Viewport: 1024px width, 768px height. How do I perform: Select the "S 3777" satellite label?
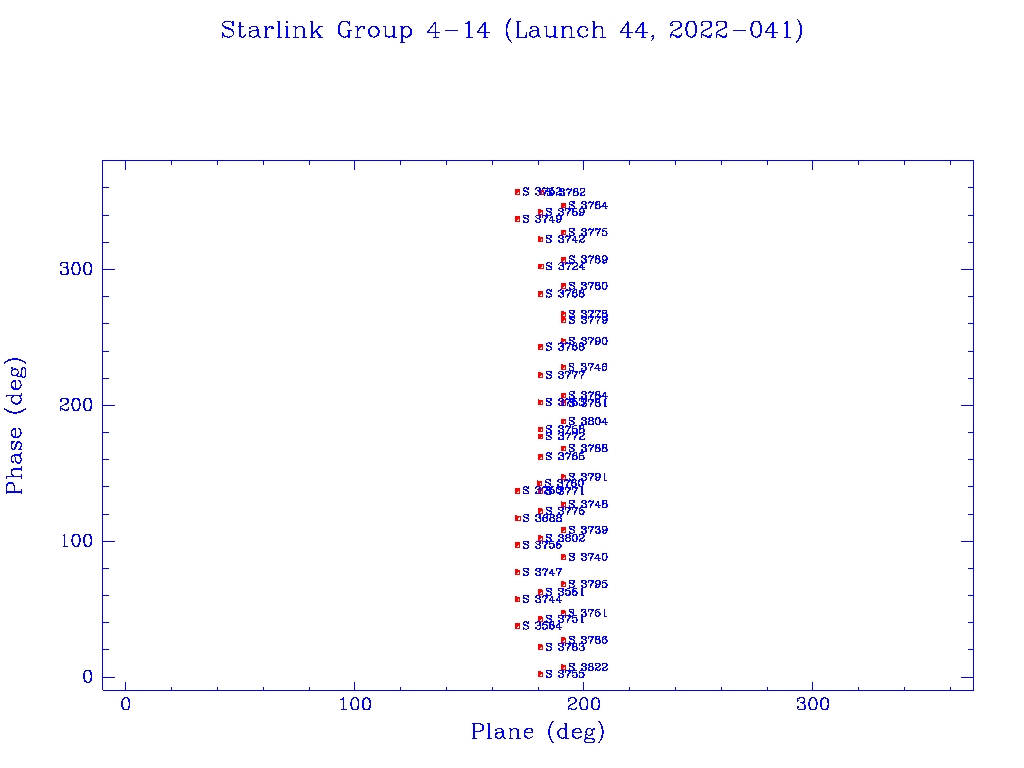tap(565, 376)
